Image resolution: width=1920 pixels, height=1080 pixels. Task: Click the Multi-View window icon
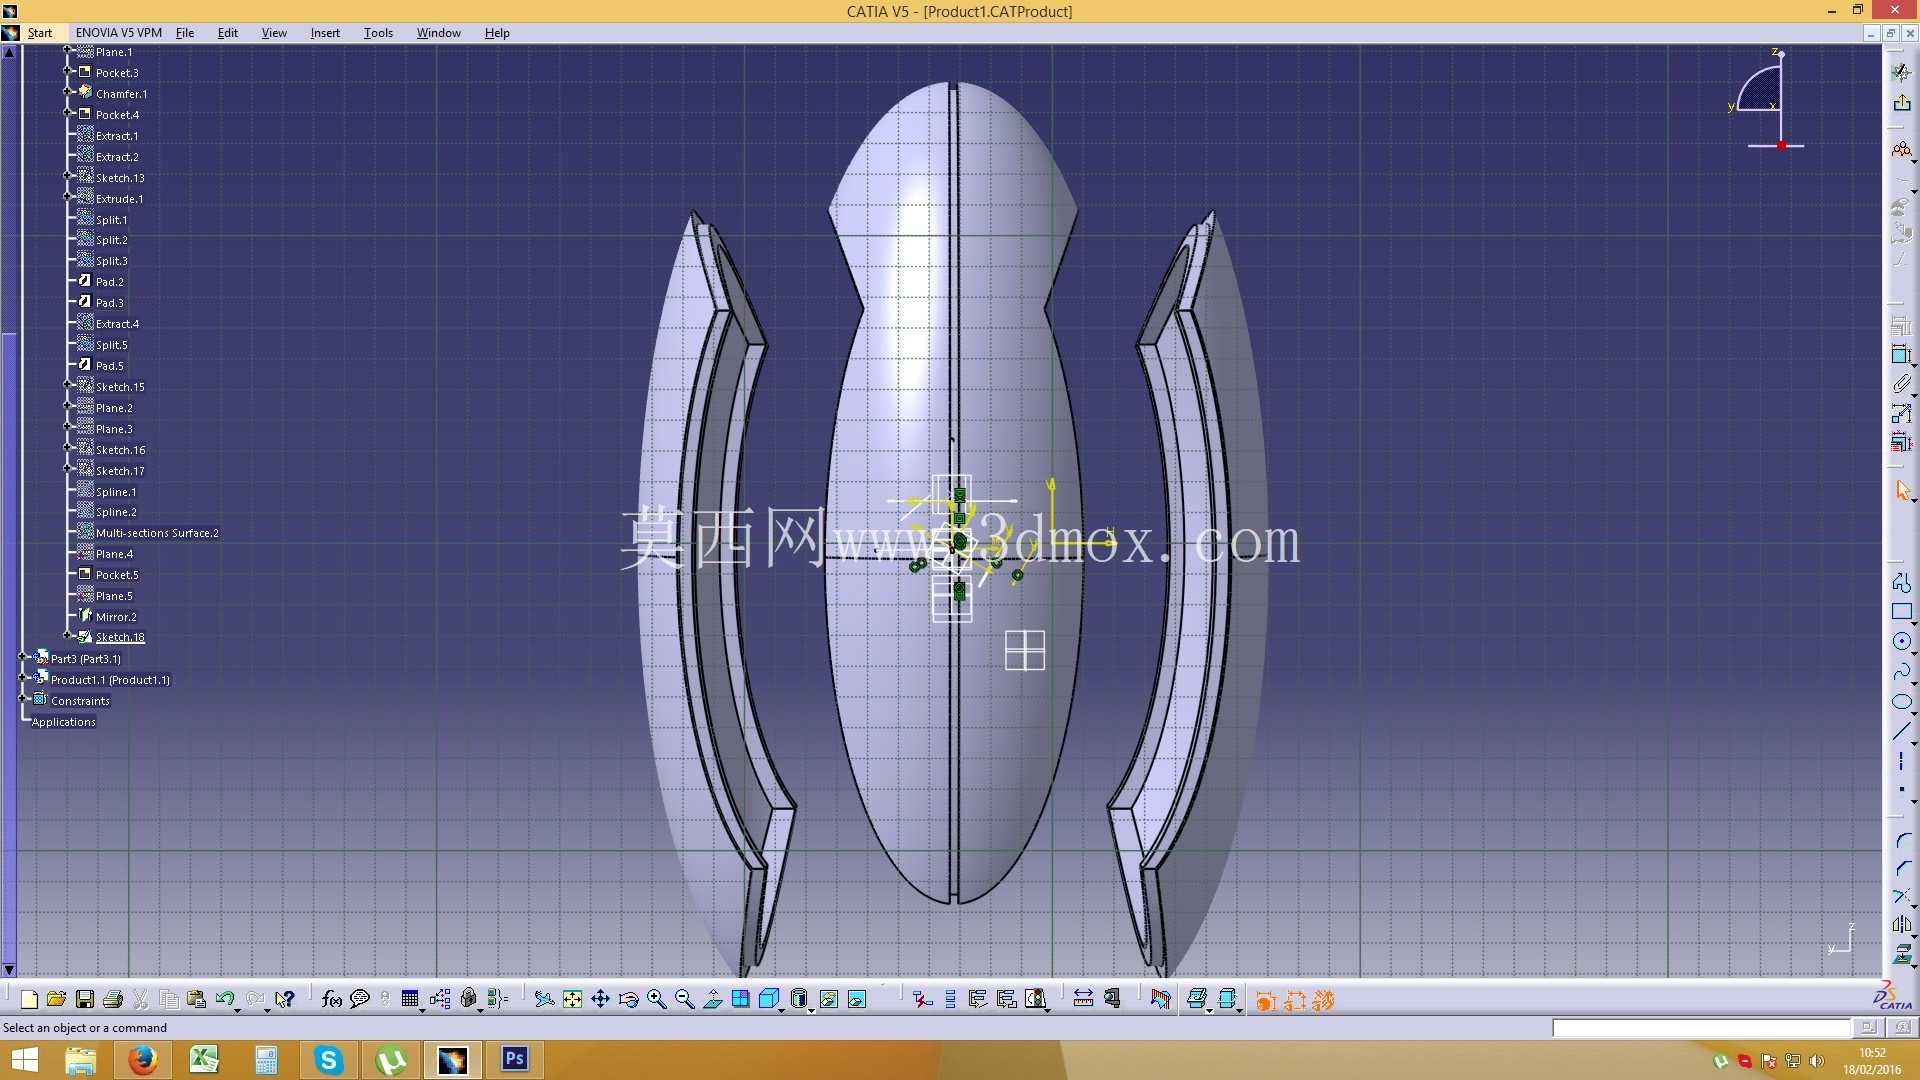pyautogui.click(x=741, y=999)
